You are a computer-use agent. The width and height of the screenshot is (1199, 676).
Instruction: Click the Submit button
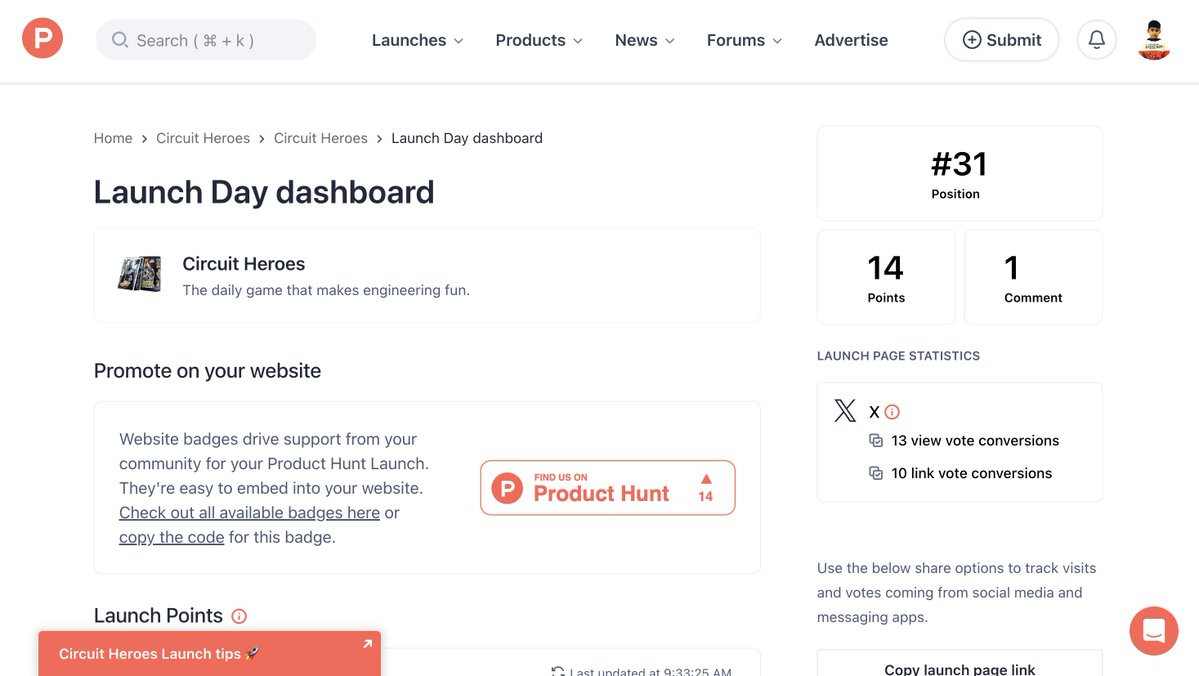click(1002, 40)
